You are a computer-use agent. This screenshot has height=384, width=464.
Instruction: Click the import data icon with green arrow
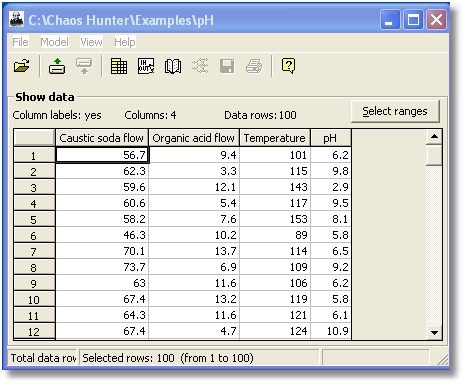coord(57,66)
